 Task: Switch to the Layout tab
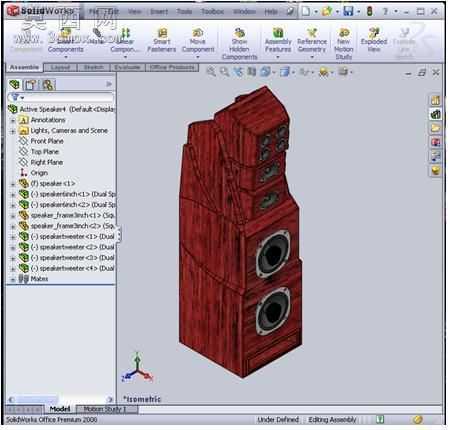(60, 68)
